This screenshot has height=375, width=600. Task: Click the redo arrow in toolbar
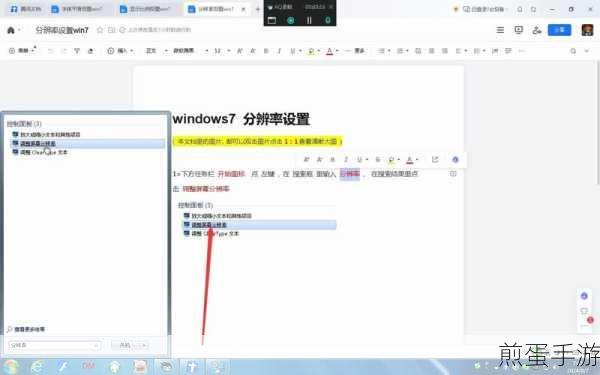click(64, 51)
